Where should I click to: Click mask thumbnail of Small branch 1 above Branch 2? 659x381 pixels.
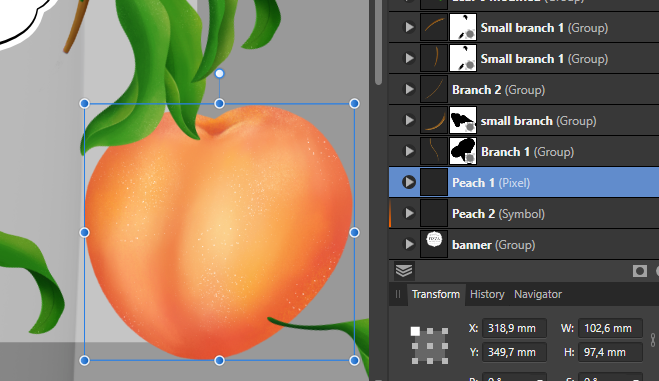coord(463,58)
